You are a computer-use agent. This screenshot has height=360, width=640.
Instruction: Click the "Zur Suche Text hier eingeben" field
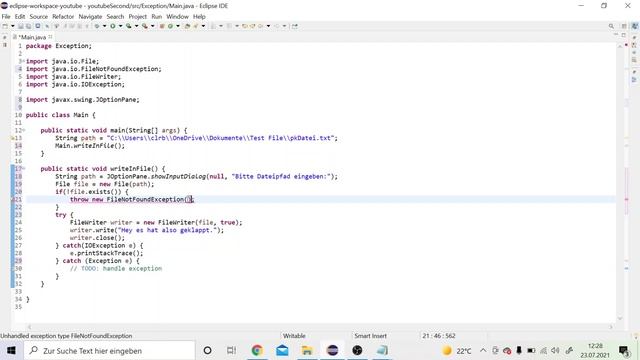(x=109, y=351)
